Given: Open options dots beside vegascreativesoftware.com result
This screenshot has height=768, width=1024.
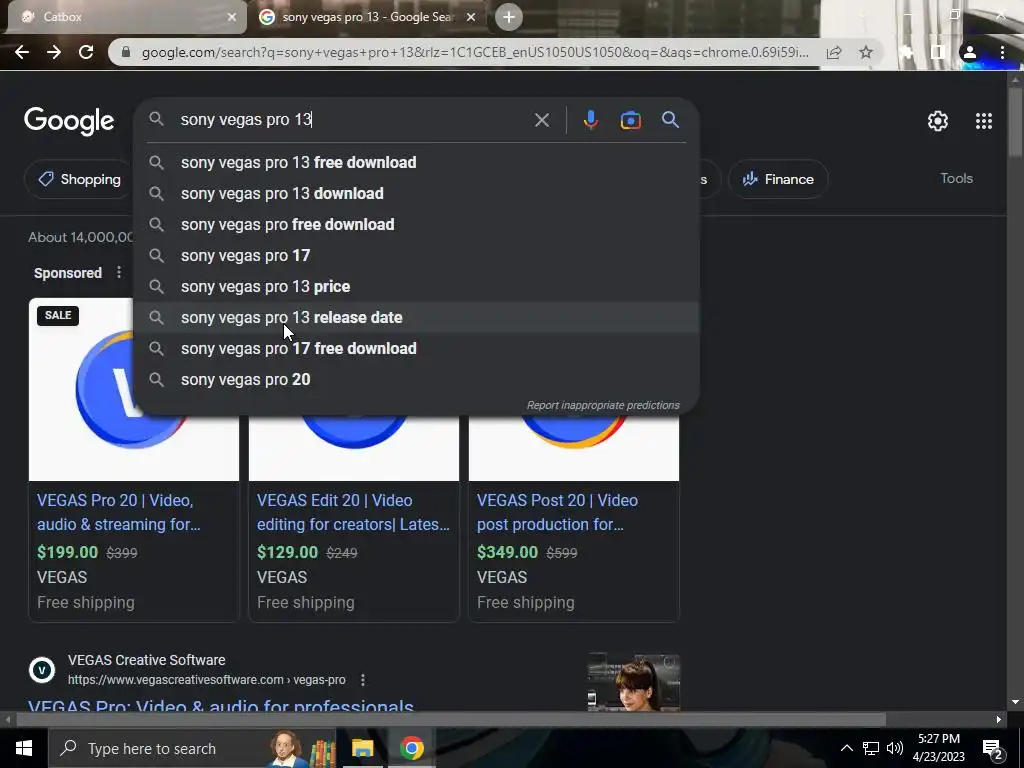Looking at the screenshot, I should (362, 680).
